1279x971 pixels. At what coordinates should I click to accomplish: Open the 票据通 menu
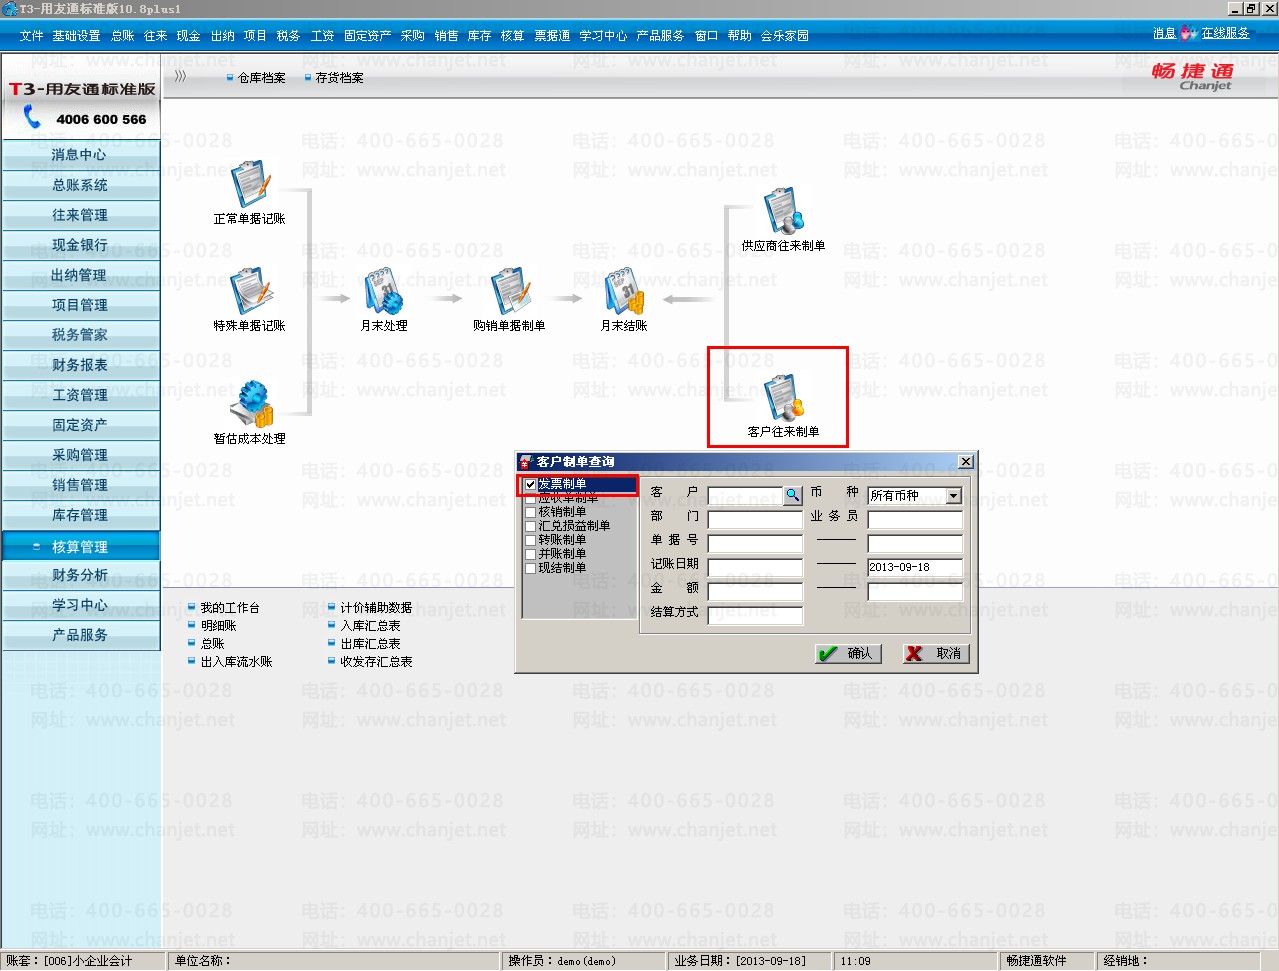click(552, 35)
